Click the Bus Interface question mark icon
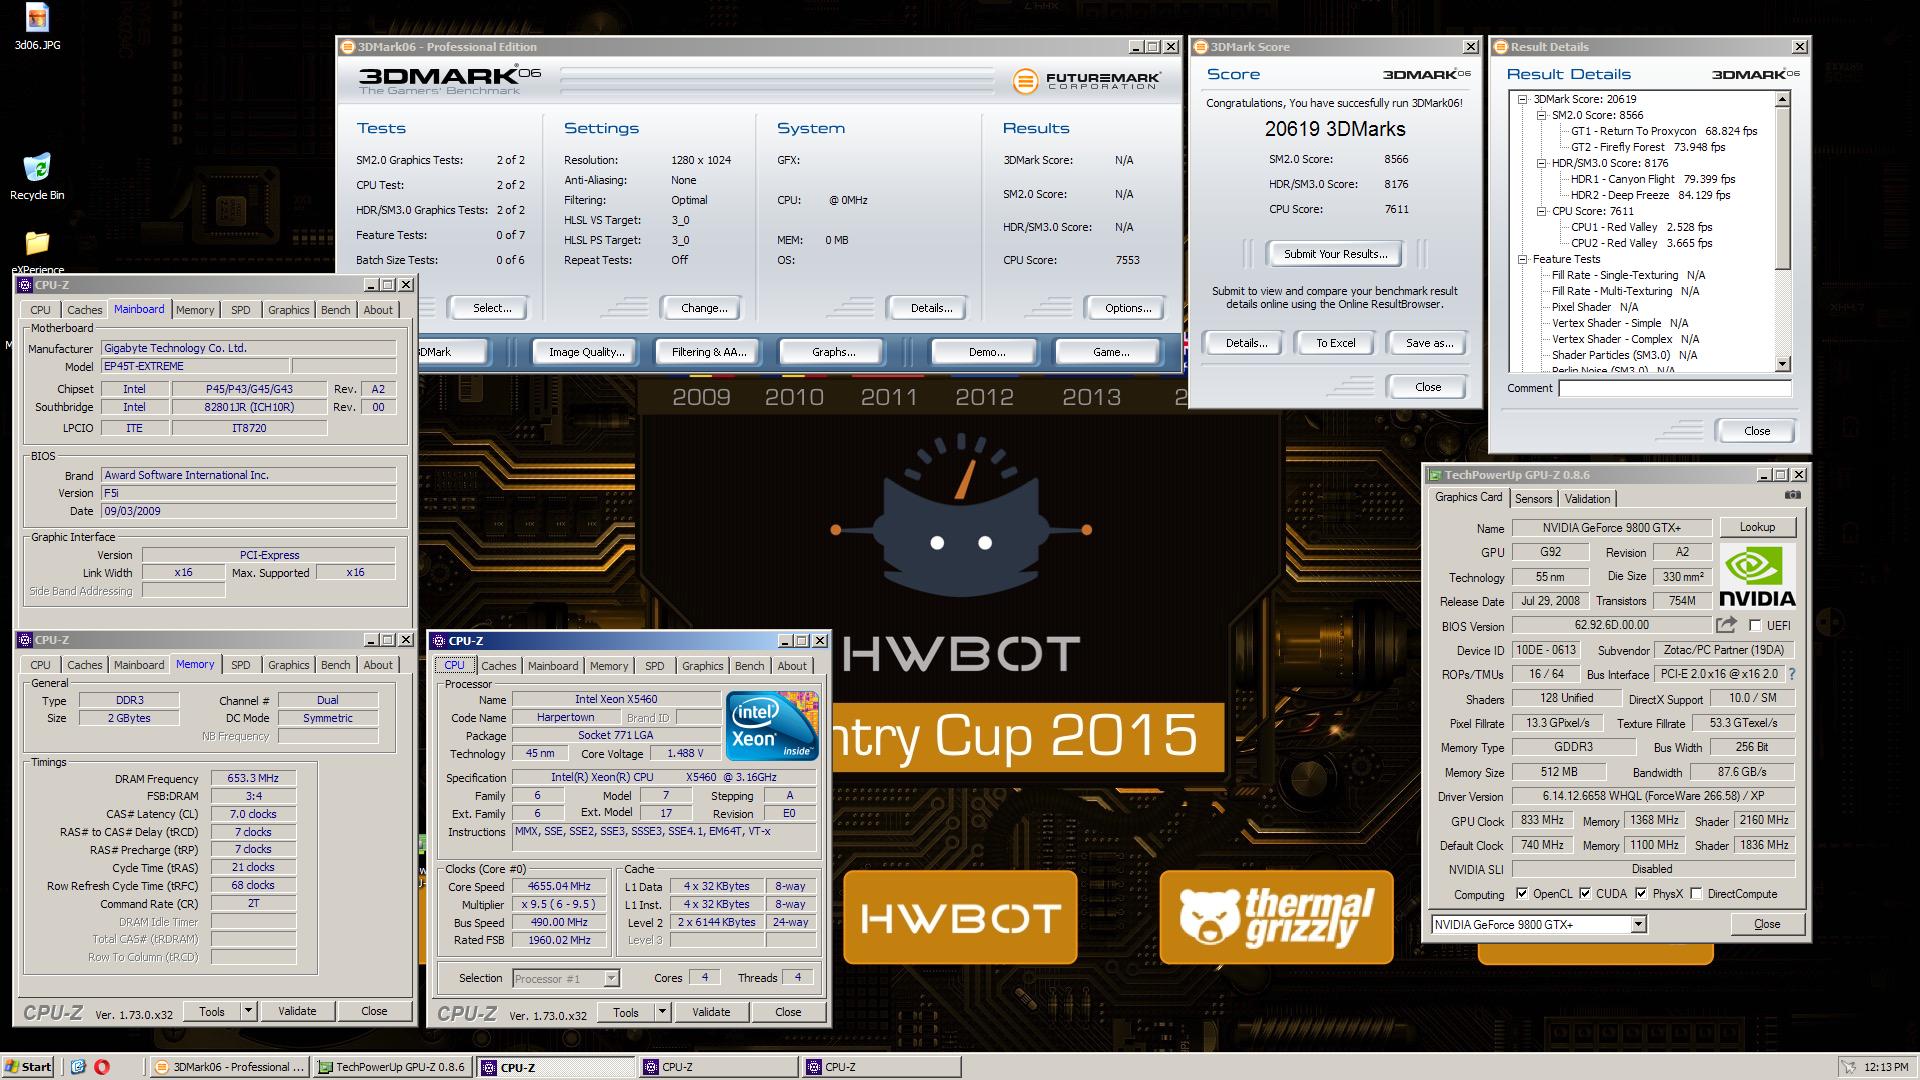This screenshot has width=1920, height=1080. tap(1791, 674)
